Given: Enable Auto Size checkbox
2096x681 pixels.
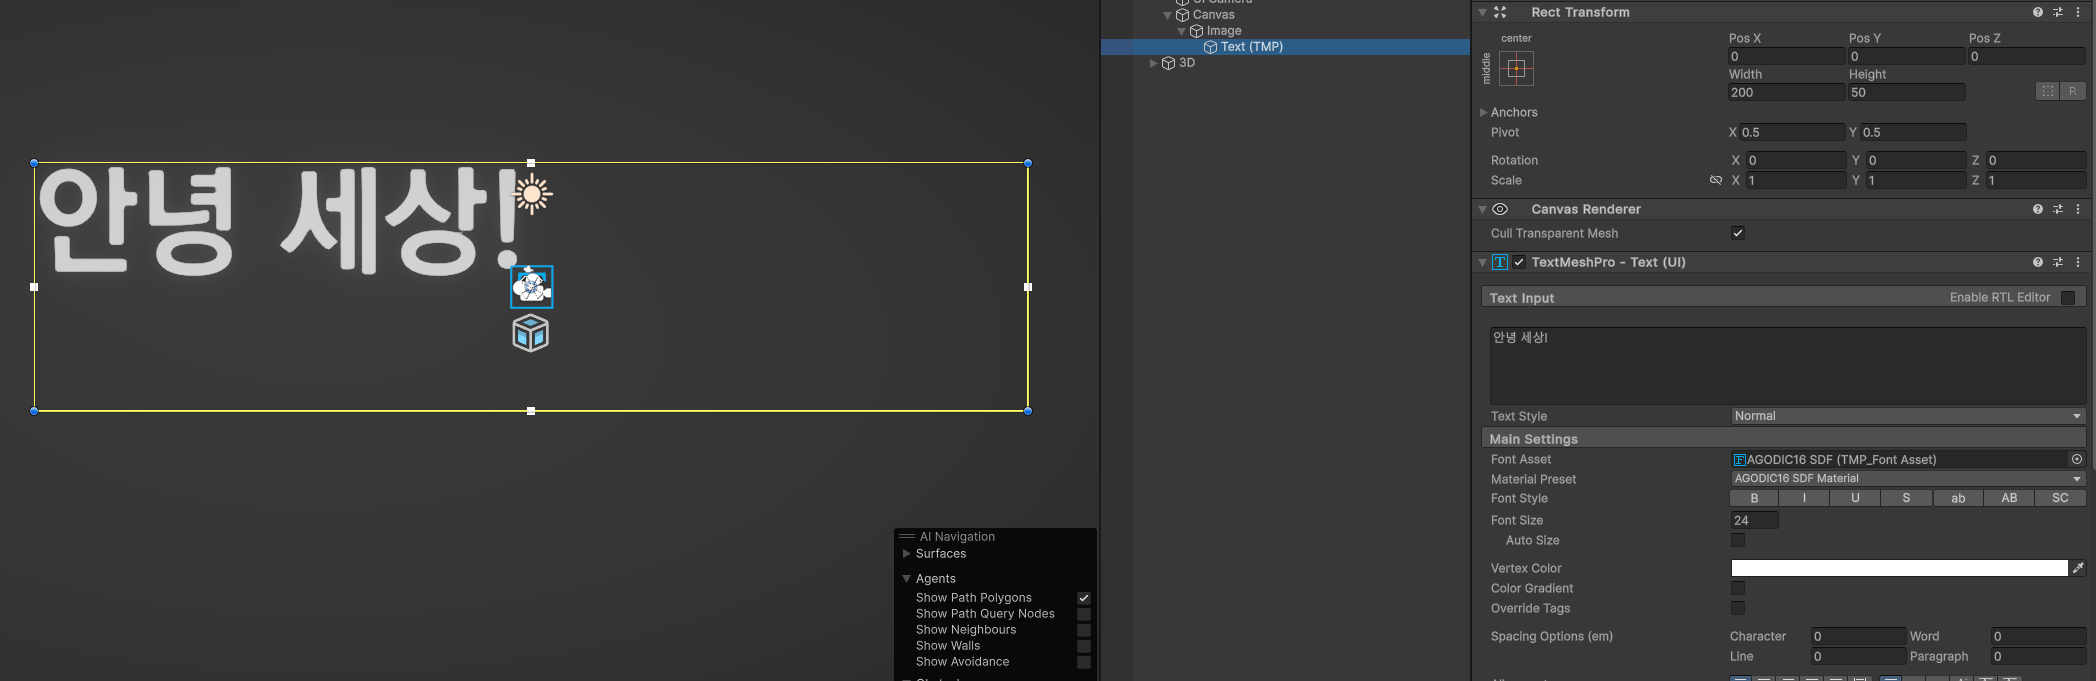Looking at the screenshot, I should click(x=1738, y=540).
